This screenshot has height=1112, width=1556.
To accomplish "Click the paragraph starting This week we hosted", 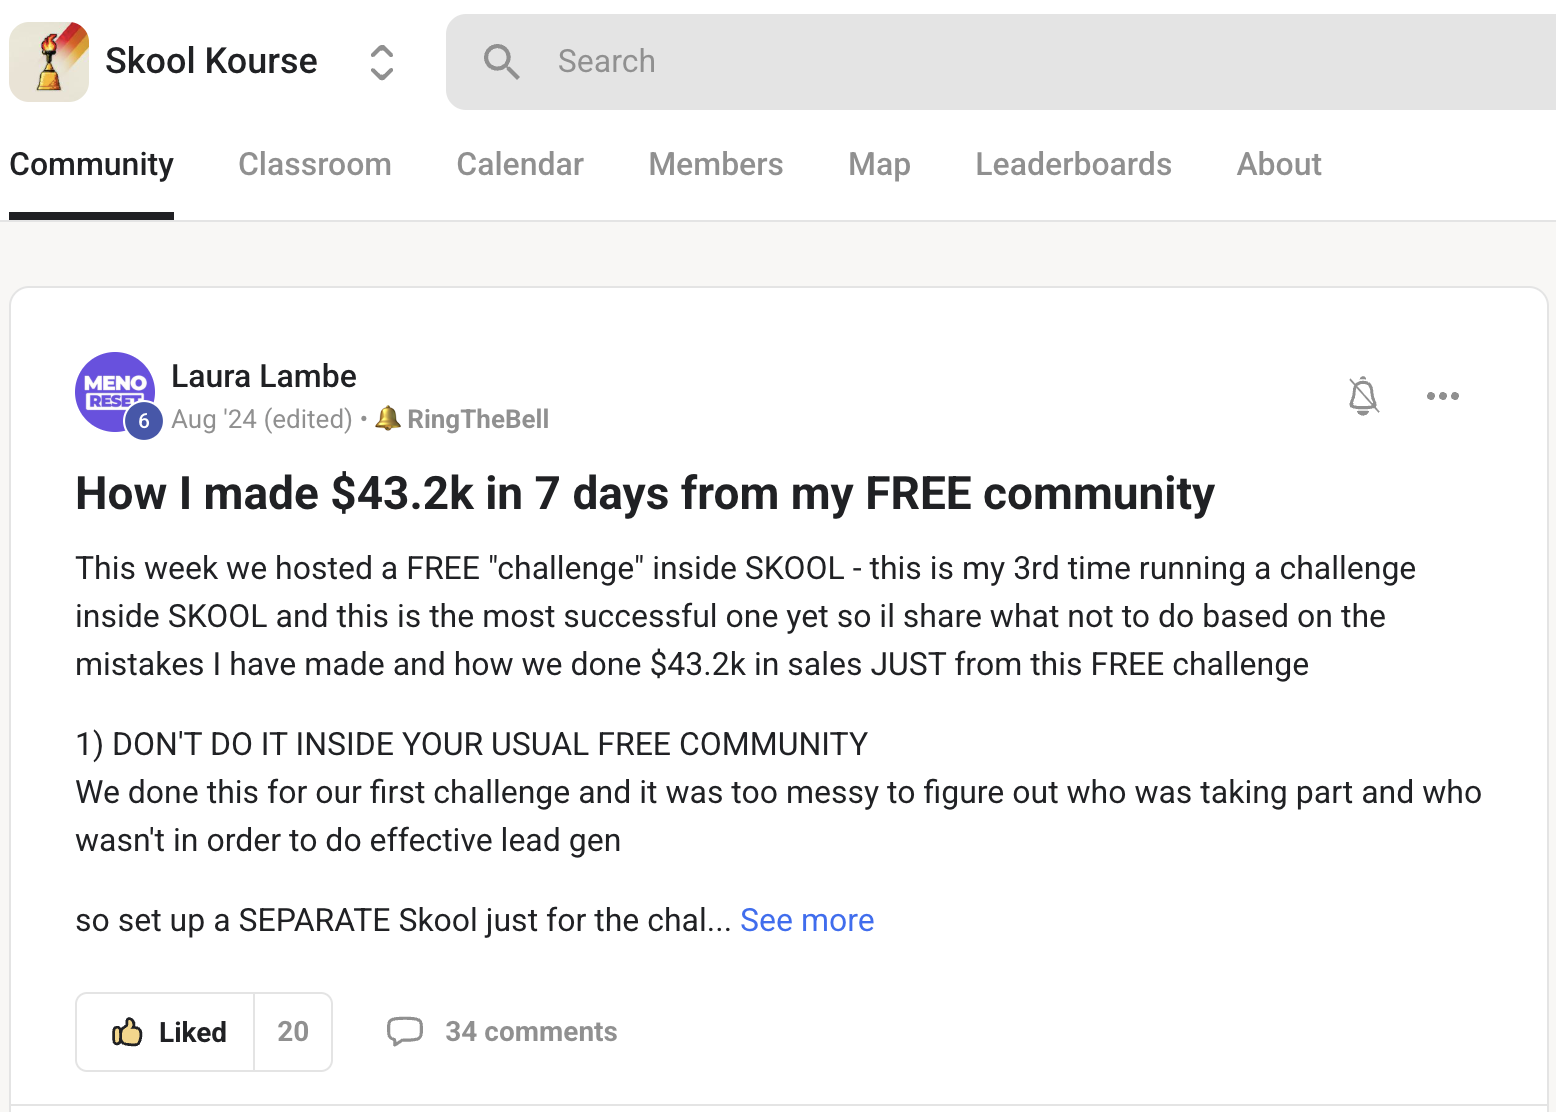I will (745, 616).
